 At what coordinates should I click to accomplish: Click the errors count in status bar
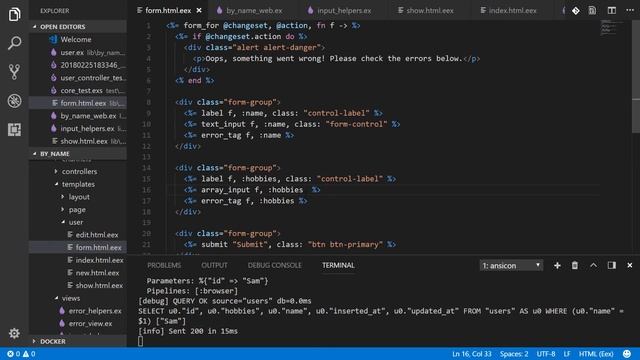[13, 354]
